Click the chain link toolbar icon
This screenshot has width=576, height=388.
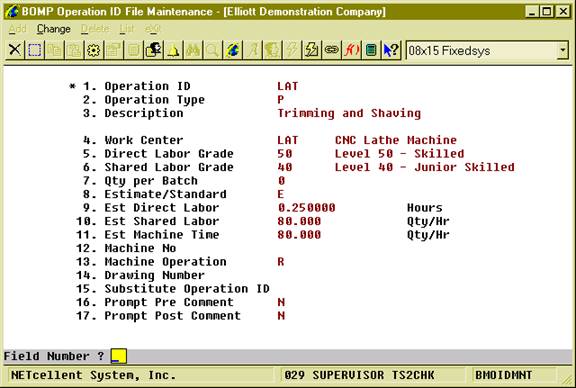331,50
